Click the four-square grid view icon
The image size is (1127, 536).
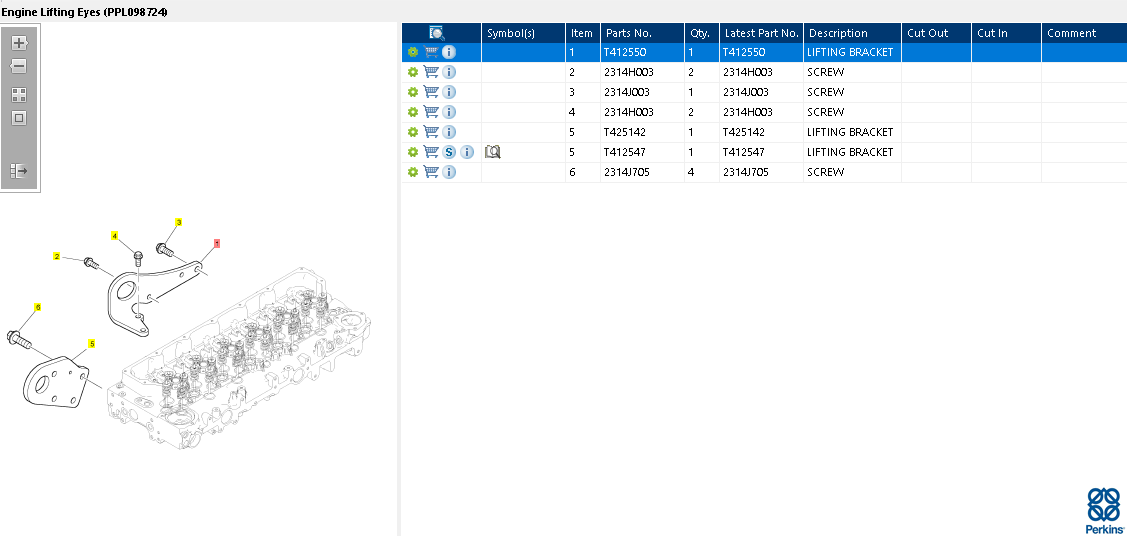pyautogui.click(x=19, y=95)
